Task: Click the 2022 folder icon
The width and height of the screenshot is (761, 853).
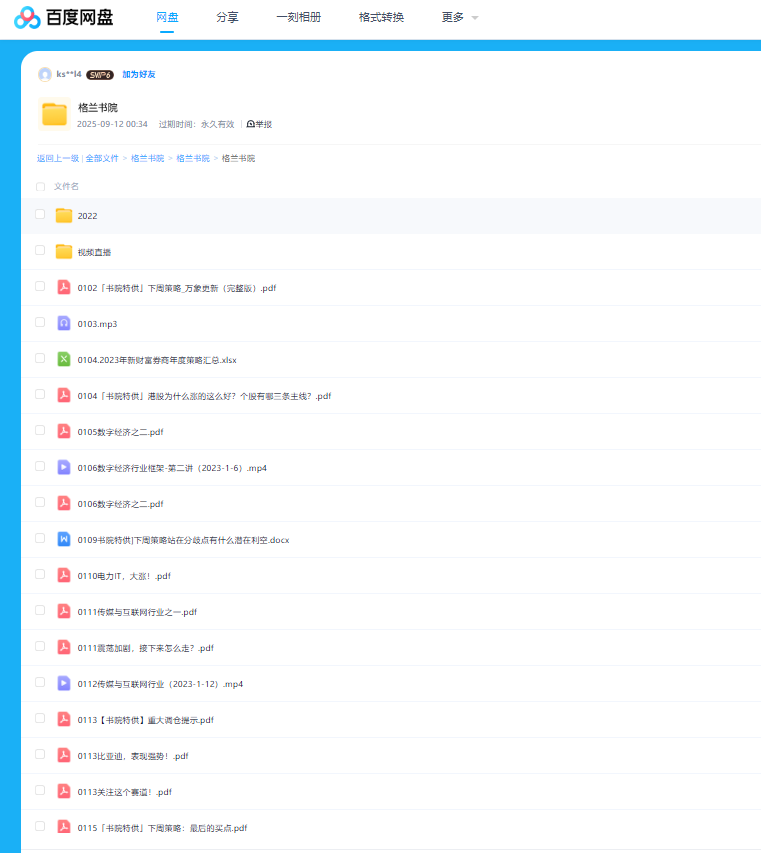Action: coord(64,215)
